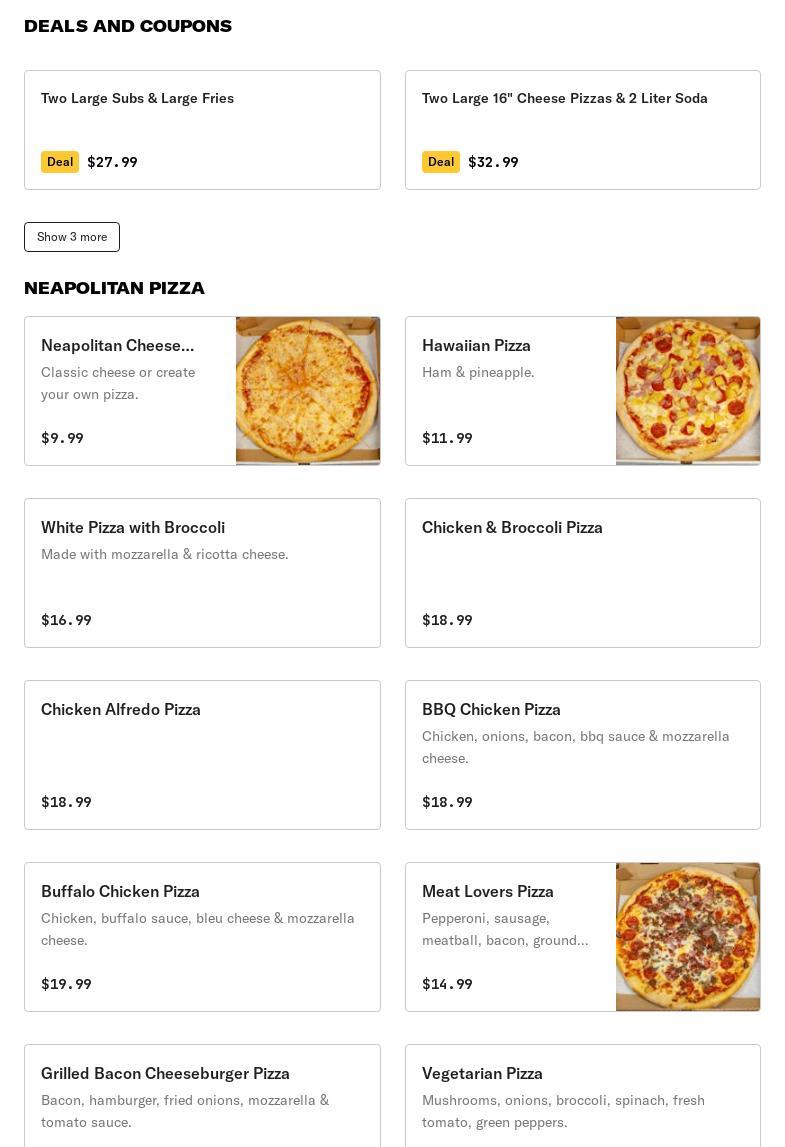Click the Meat Lovers Pizza image
Screen dimensions: 785x1147
point(688,937)
